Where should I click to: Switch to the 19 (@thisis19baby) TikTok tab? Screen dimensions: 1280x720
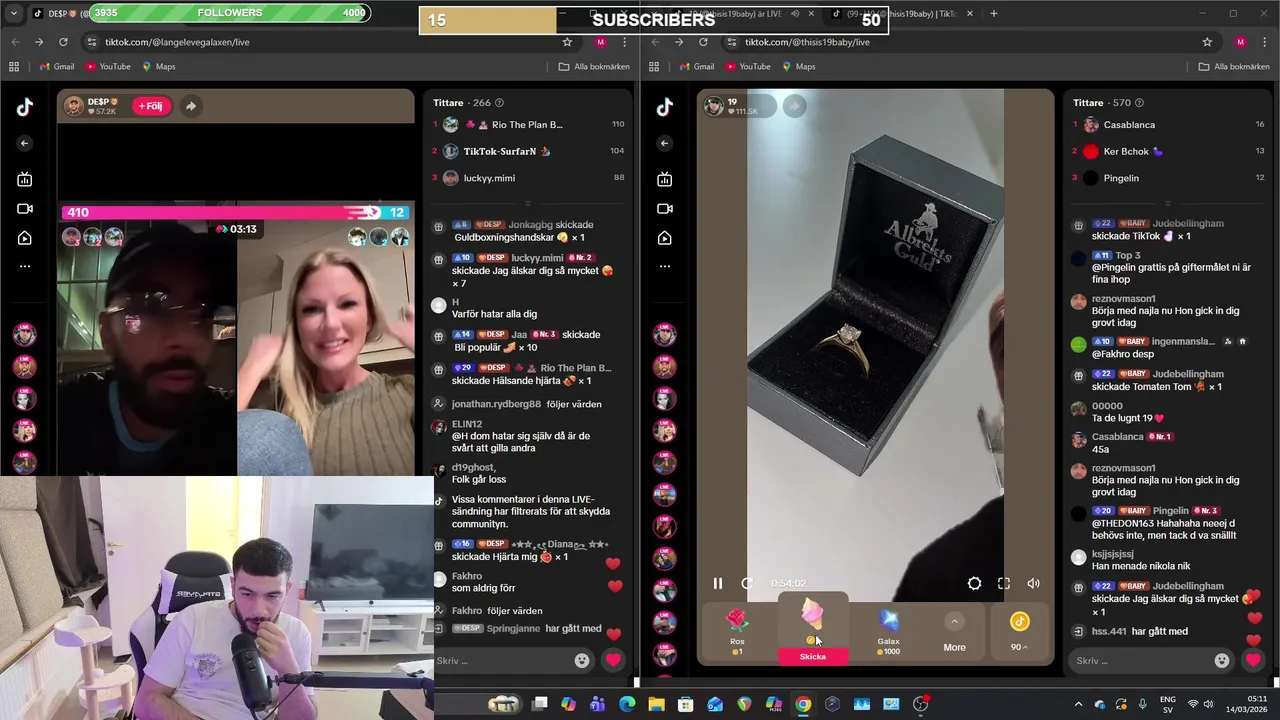(x=895, y=14)
